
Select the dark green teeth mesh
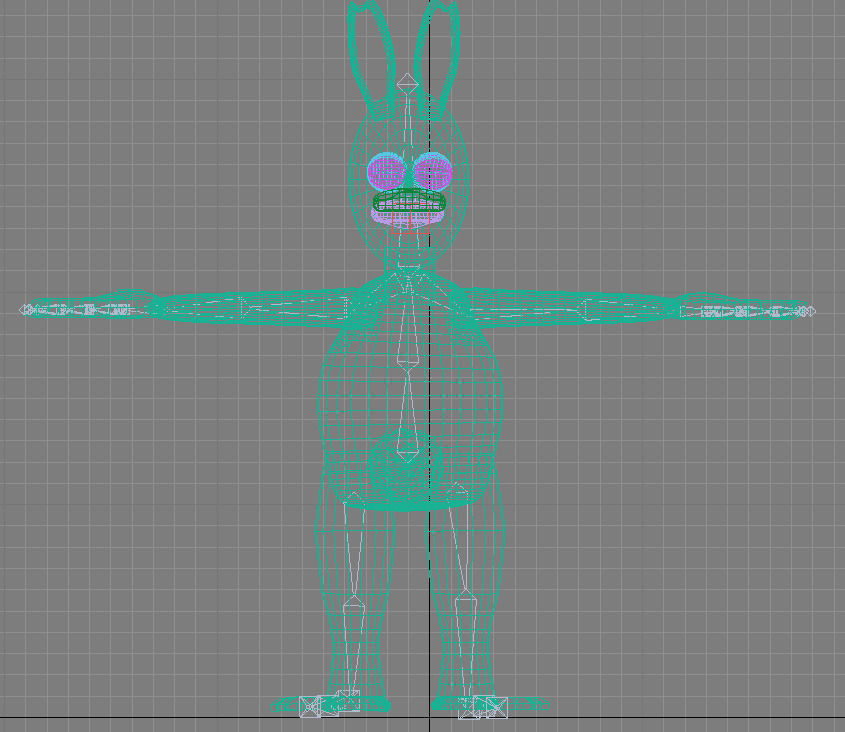410,200
